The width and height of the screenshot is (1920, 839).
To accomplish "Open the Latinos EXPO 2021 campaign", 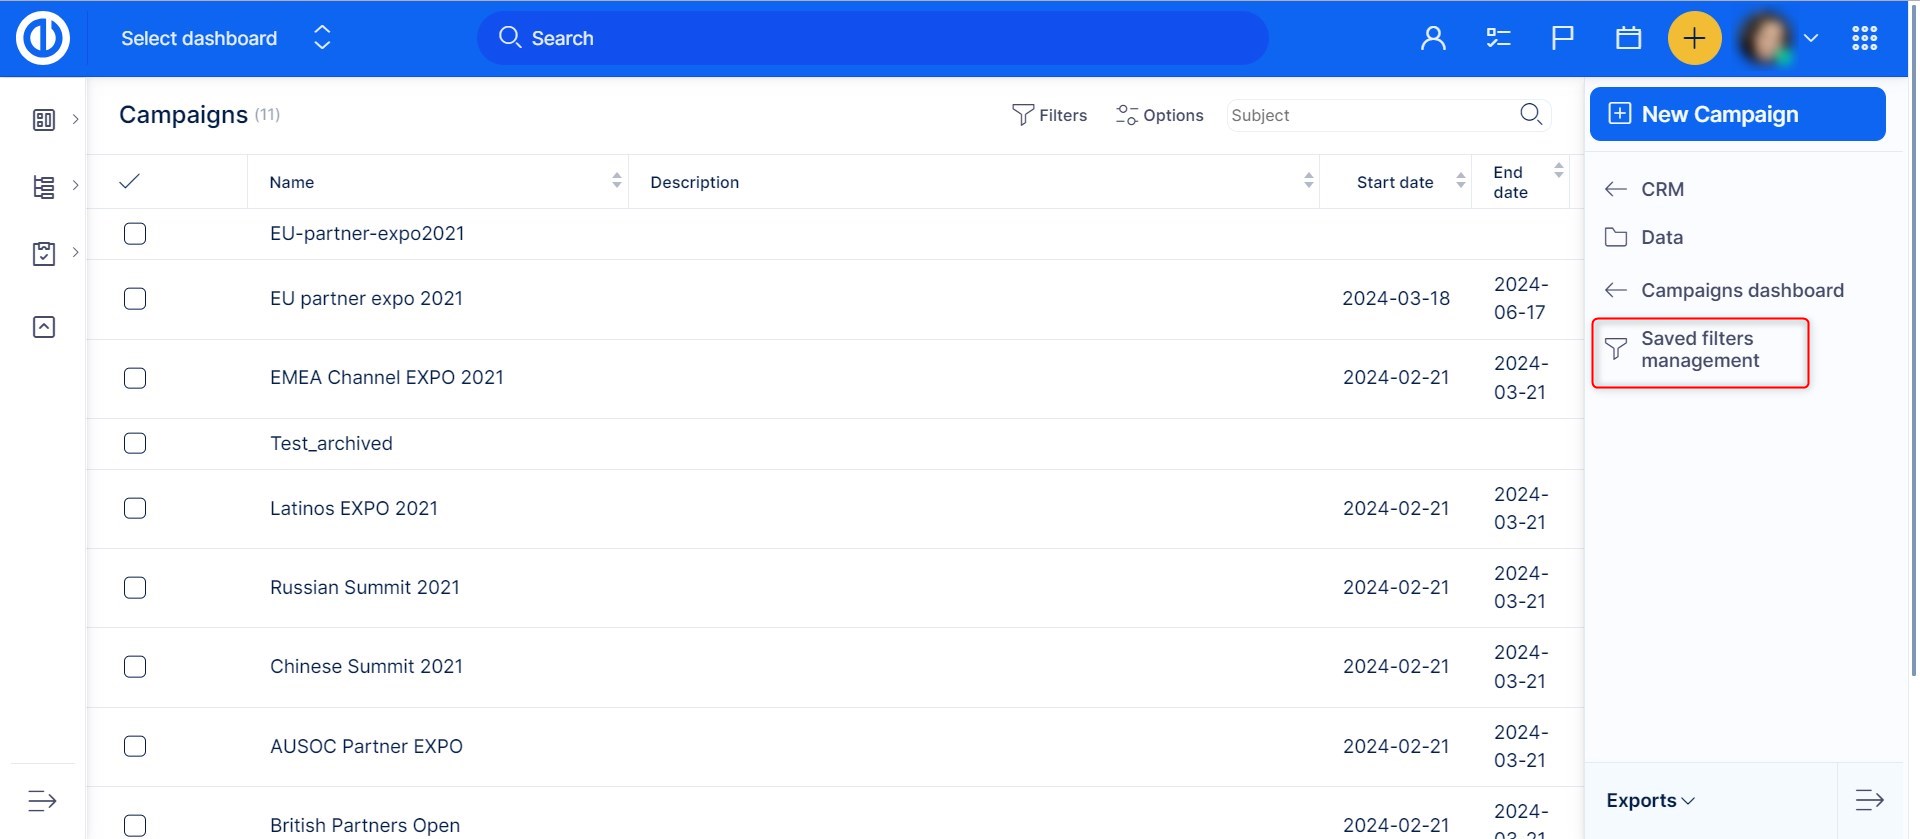I will [354, 508].
